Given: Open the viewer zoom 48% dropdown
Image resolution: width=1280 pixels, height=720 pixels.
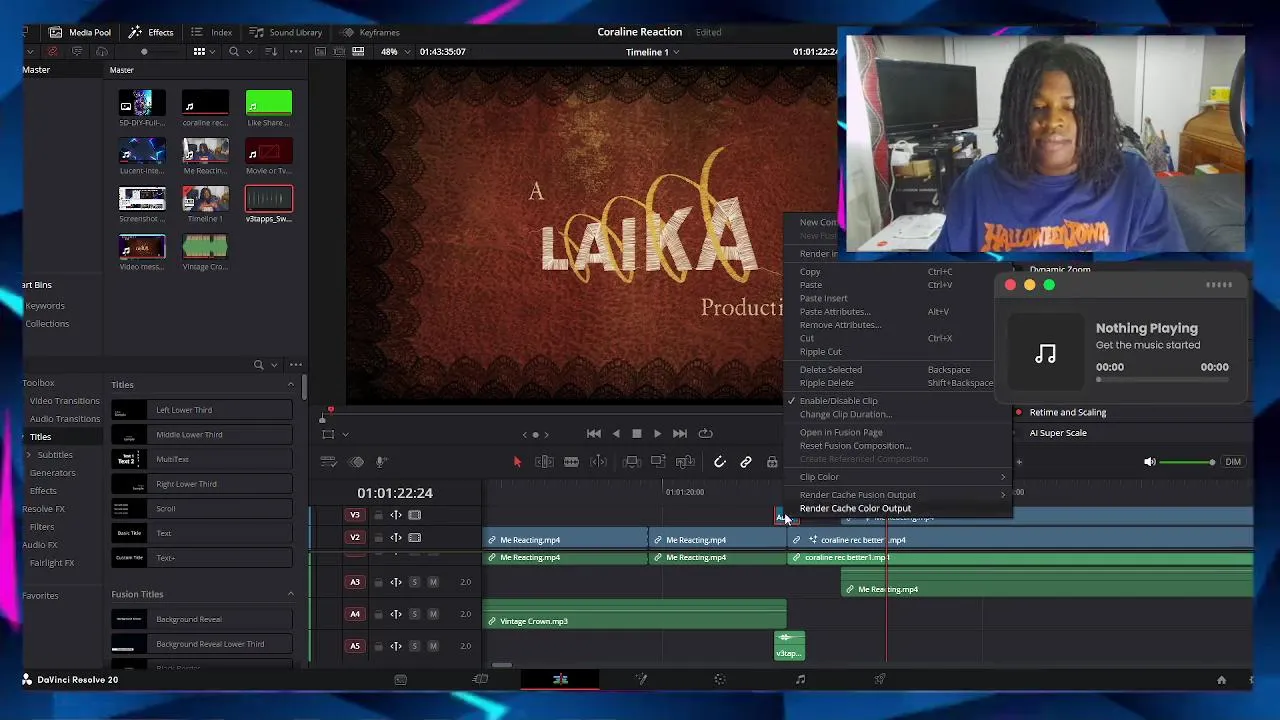Looking at the screenshot, I should (394, 51).
